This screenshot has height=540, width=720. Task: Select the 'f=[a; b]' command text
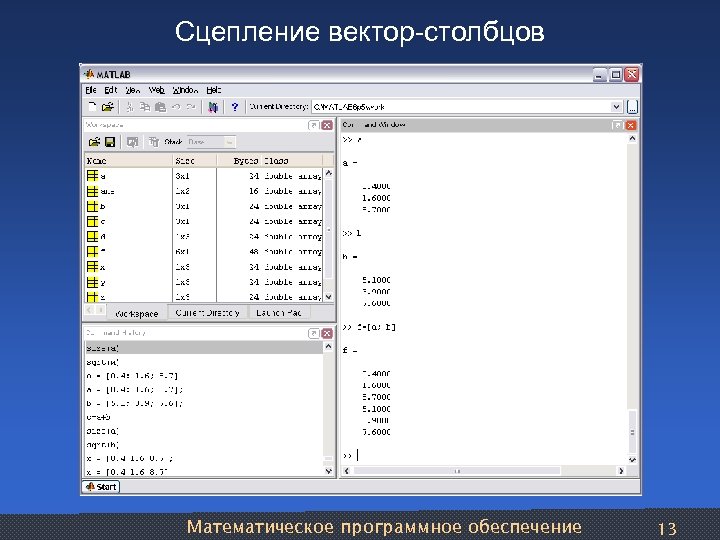pos(376,327)
